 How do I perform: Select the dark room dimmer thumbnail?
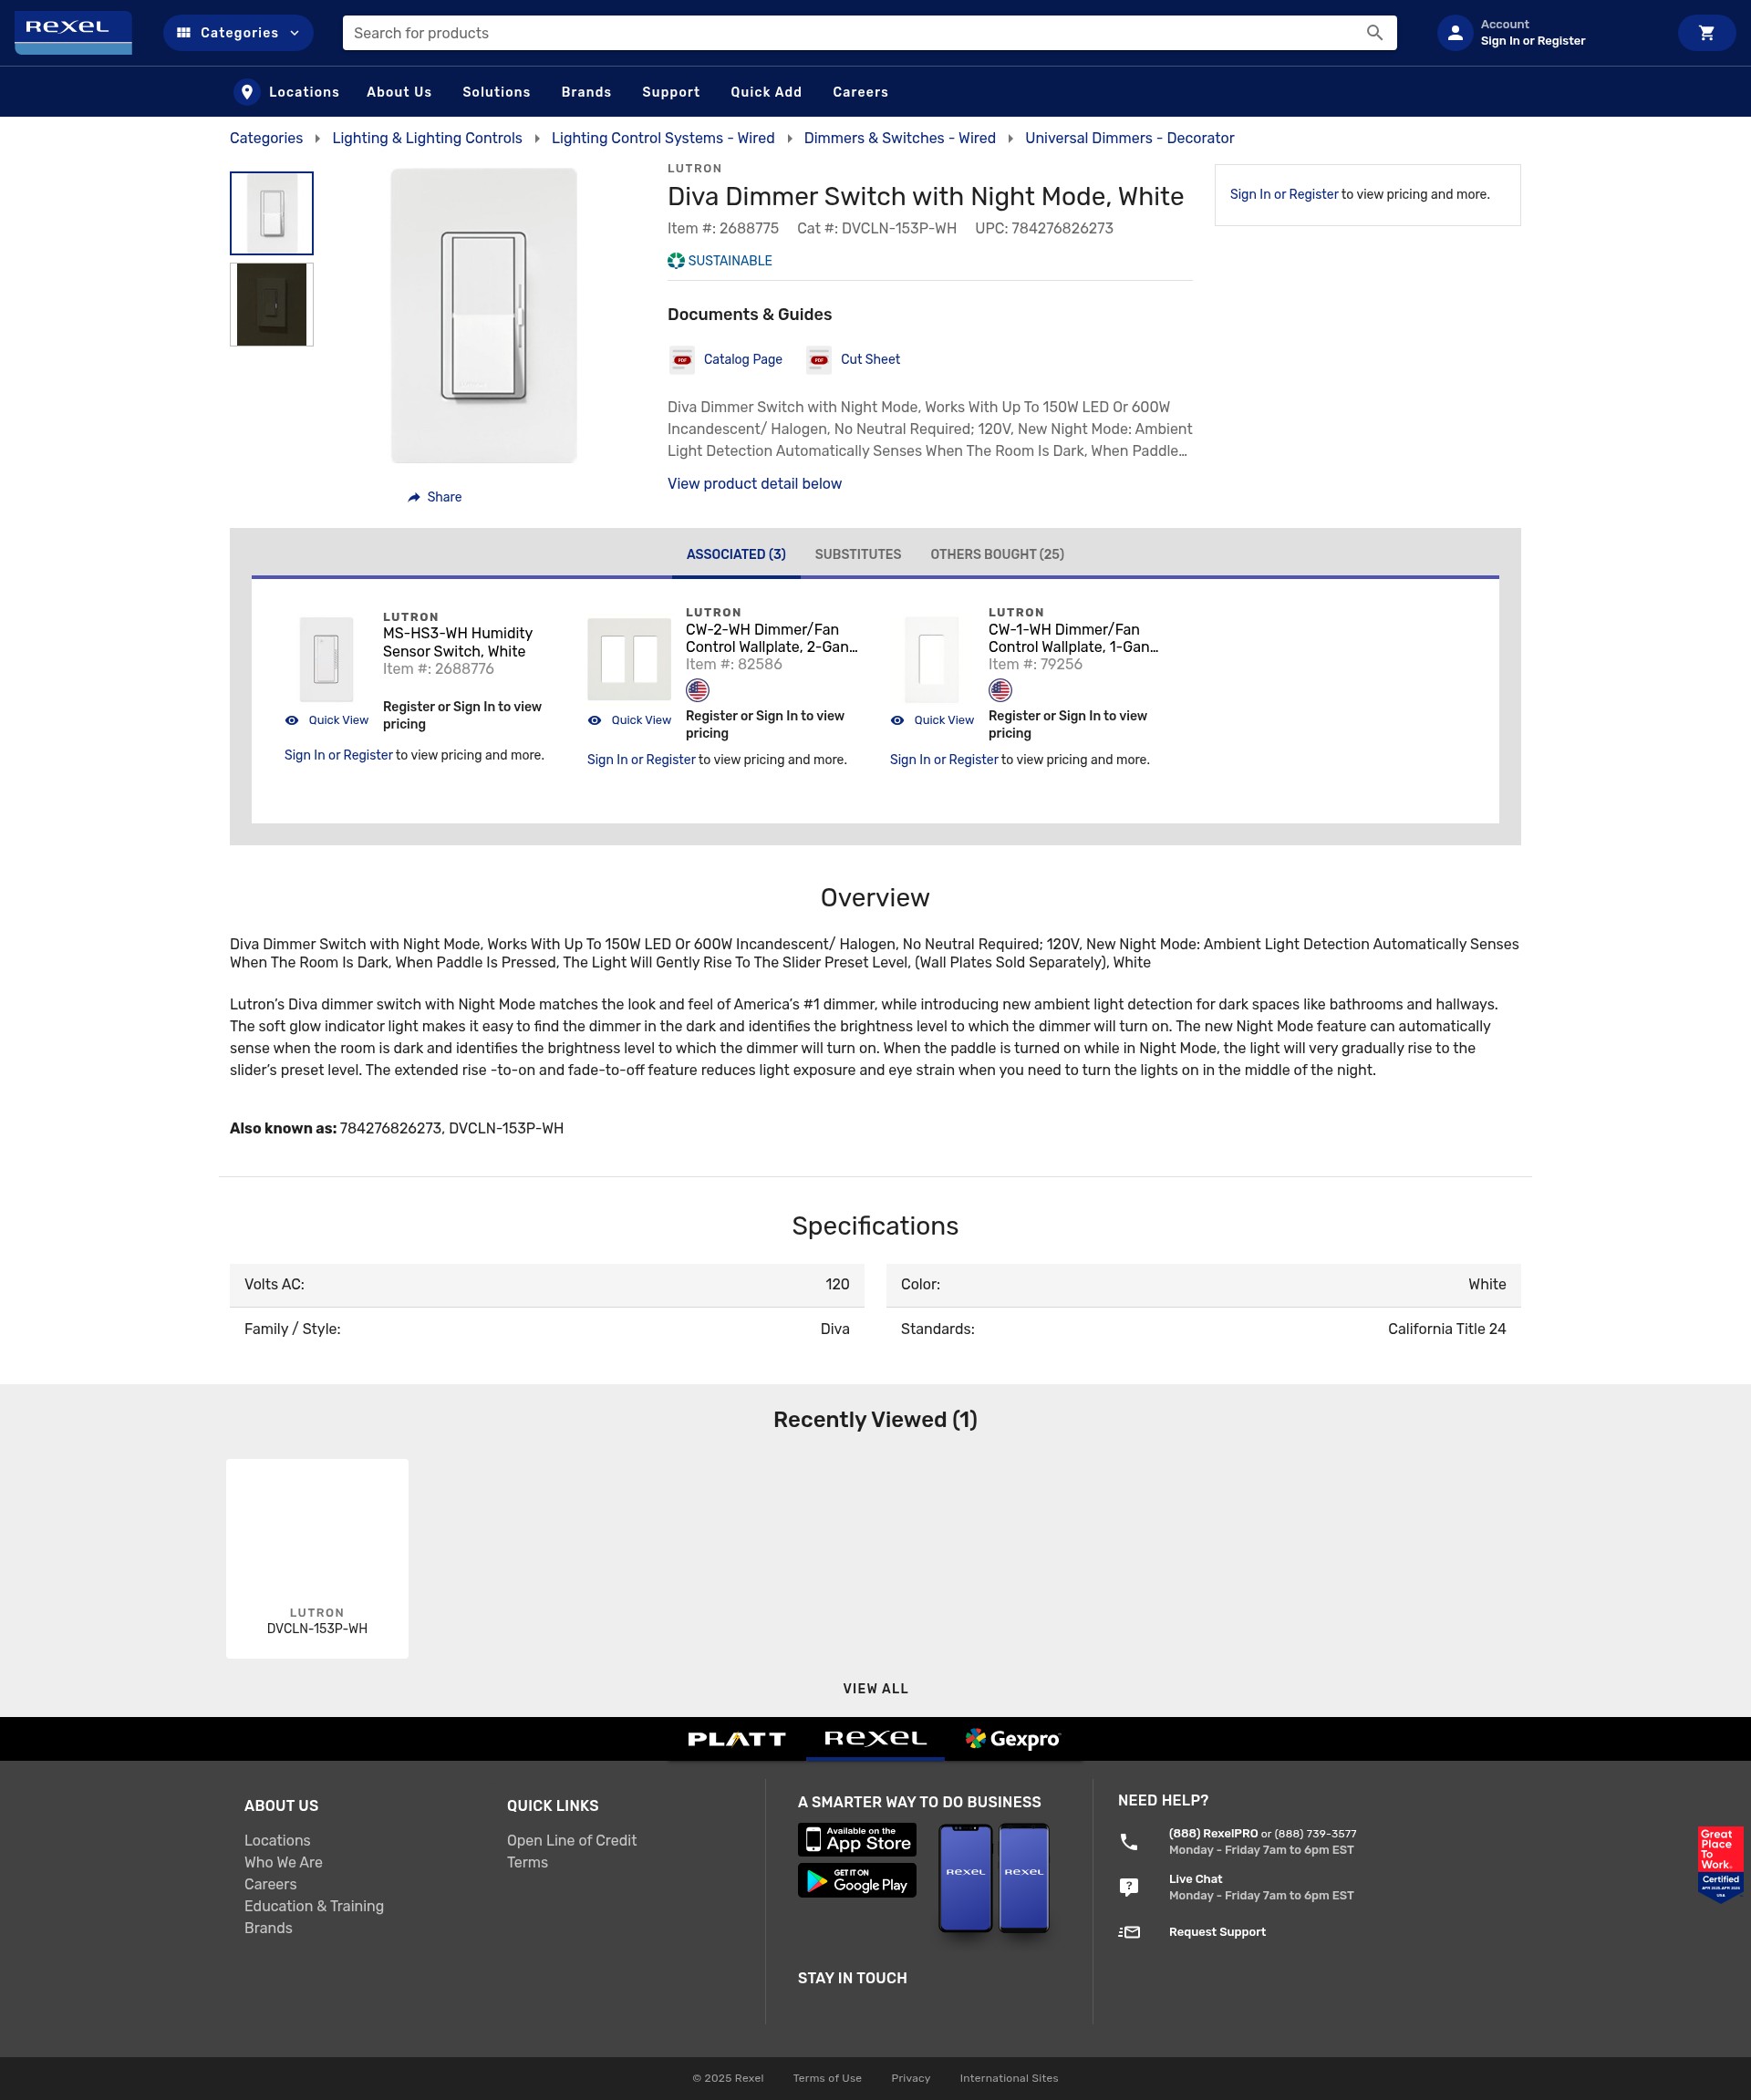272,305
